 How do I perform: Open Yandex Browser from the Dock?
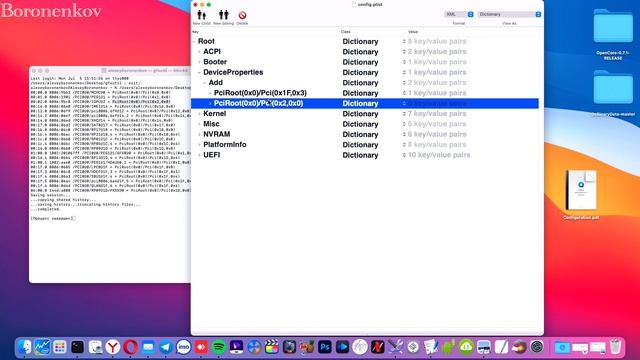point(113,347)
